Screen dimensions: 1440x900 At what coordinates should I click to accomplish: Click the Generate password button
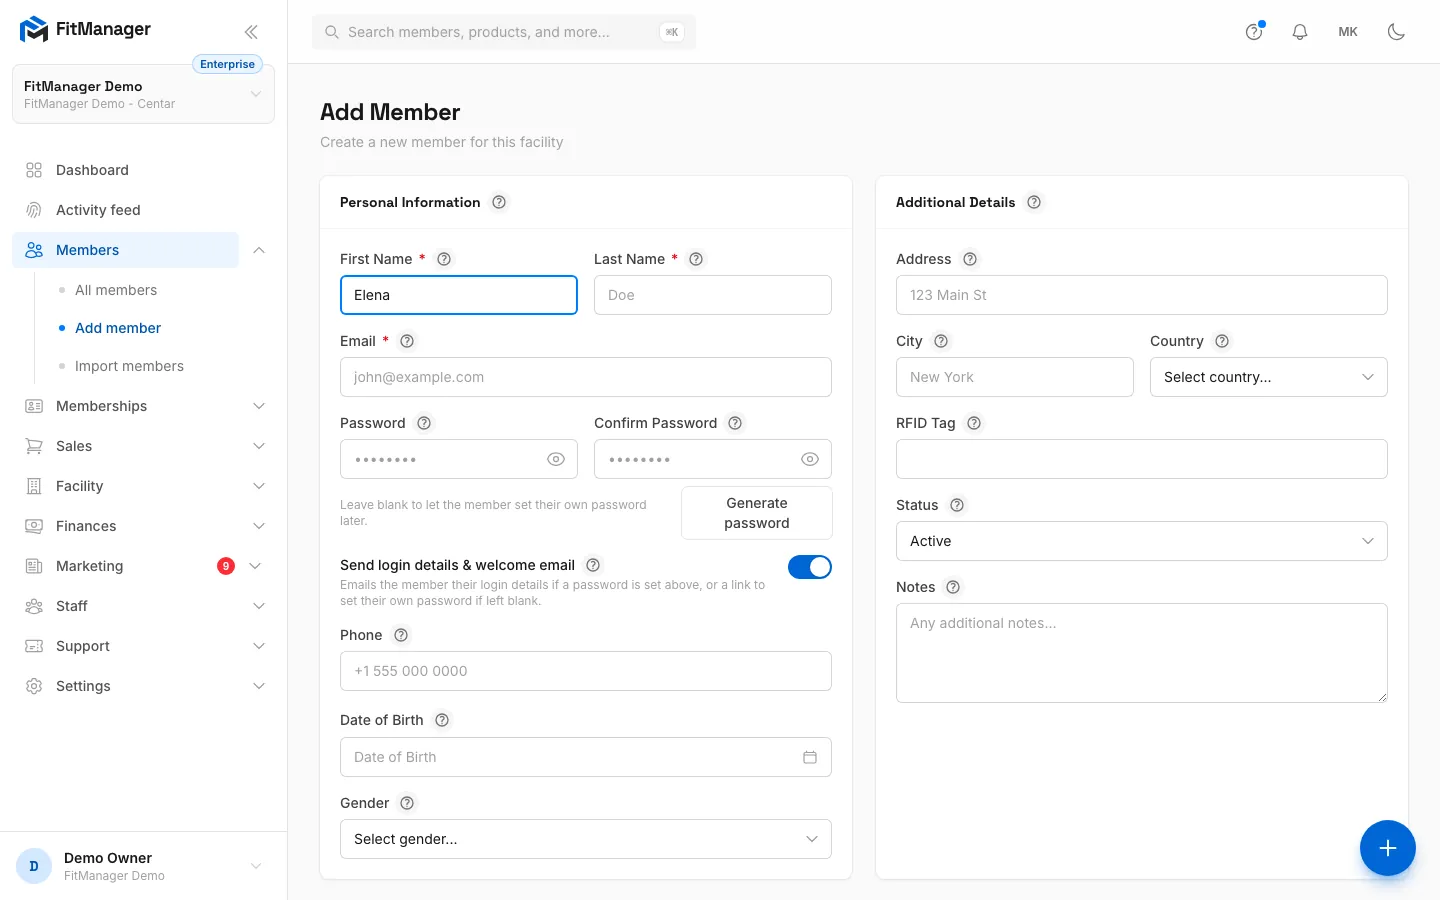click(x=757, y=513)
